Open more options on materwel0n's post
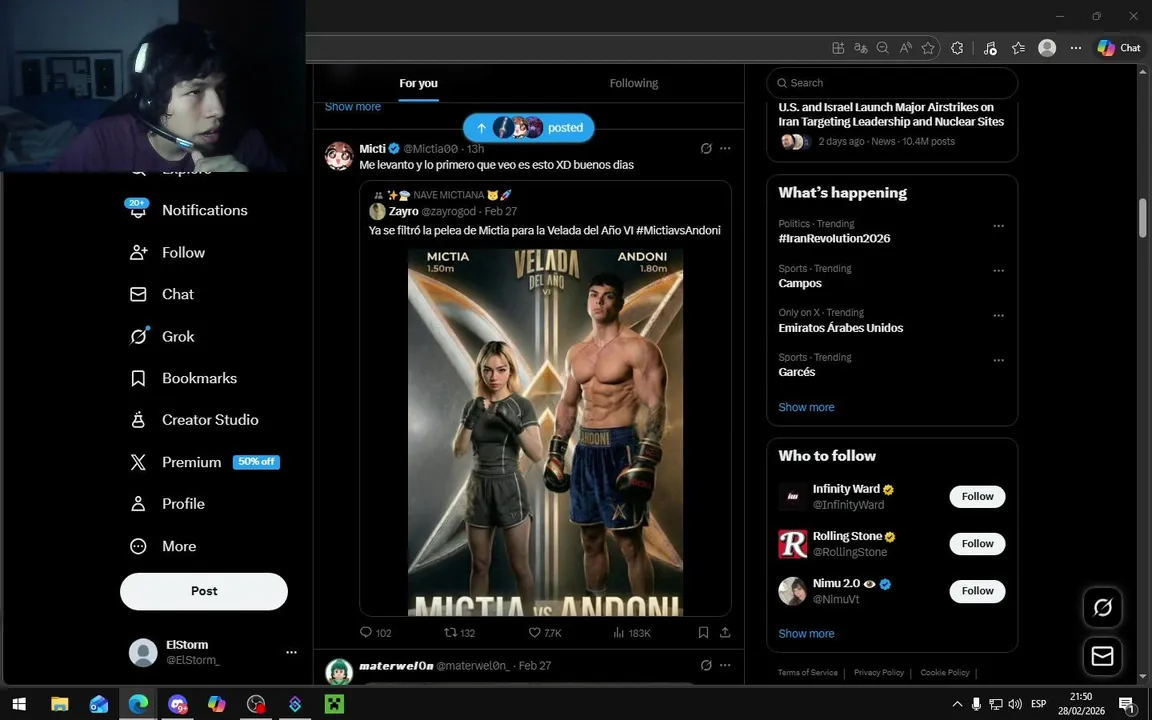 coord(725,665)
